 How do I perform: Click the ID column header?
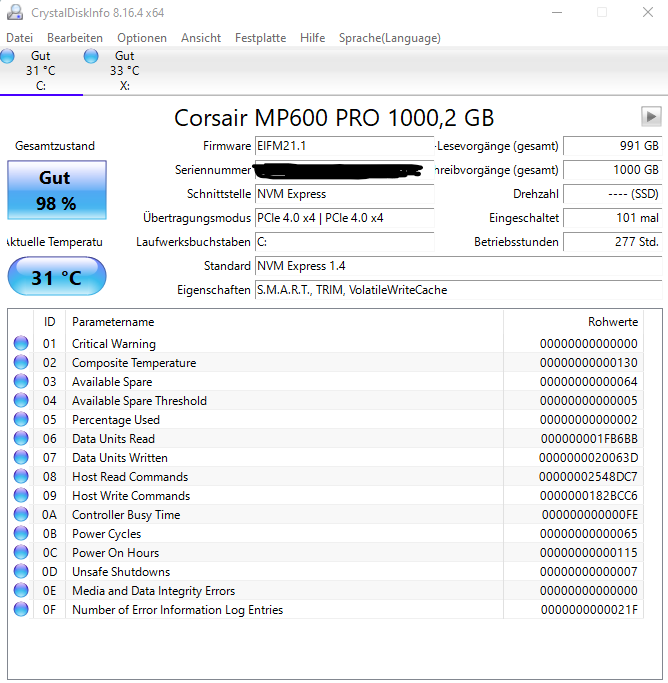[x=50, y=322]
